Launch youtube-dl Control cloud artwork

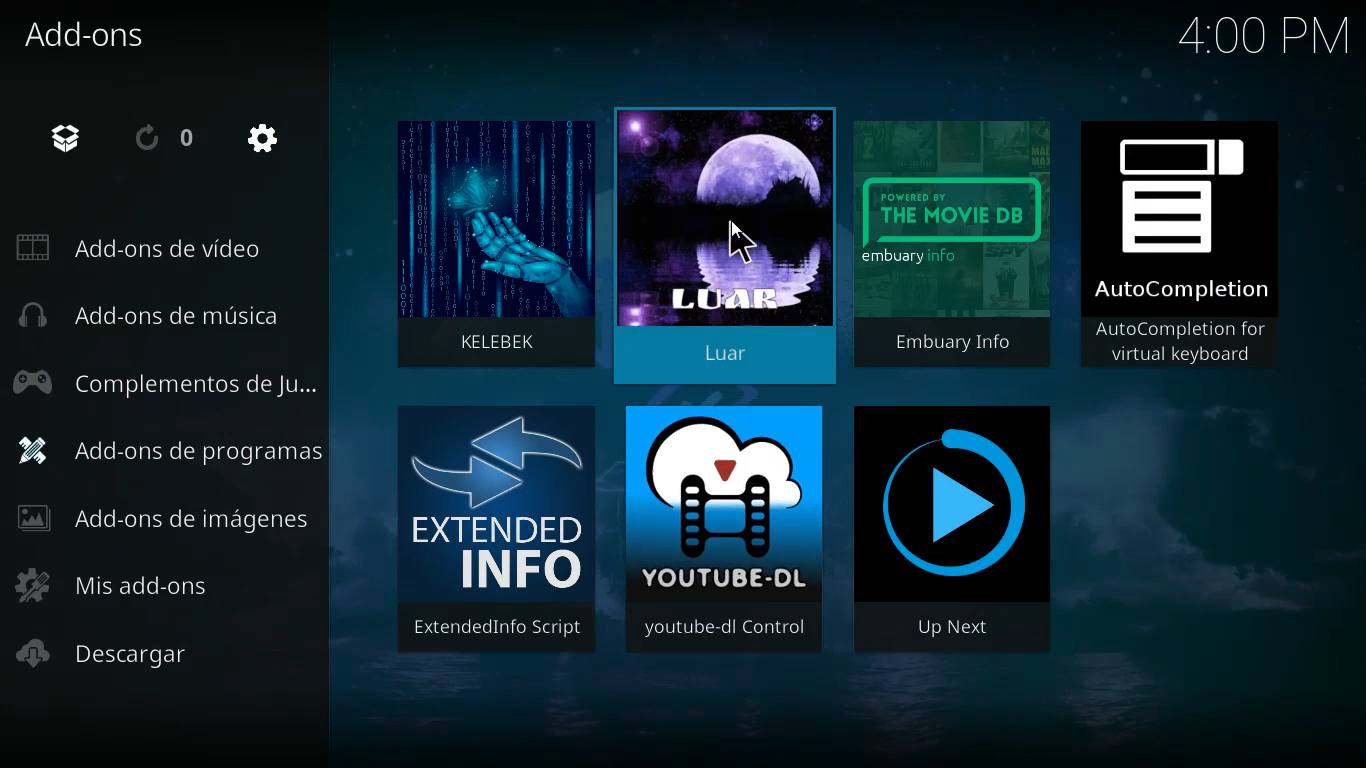coord(724,504)
